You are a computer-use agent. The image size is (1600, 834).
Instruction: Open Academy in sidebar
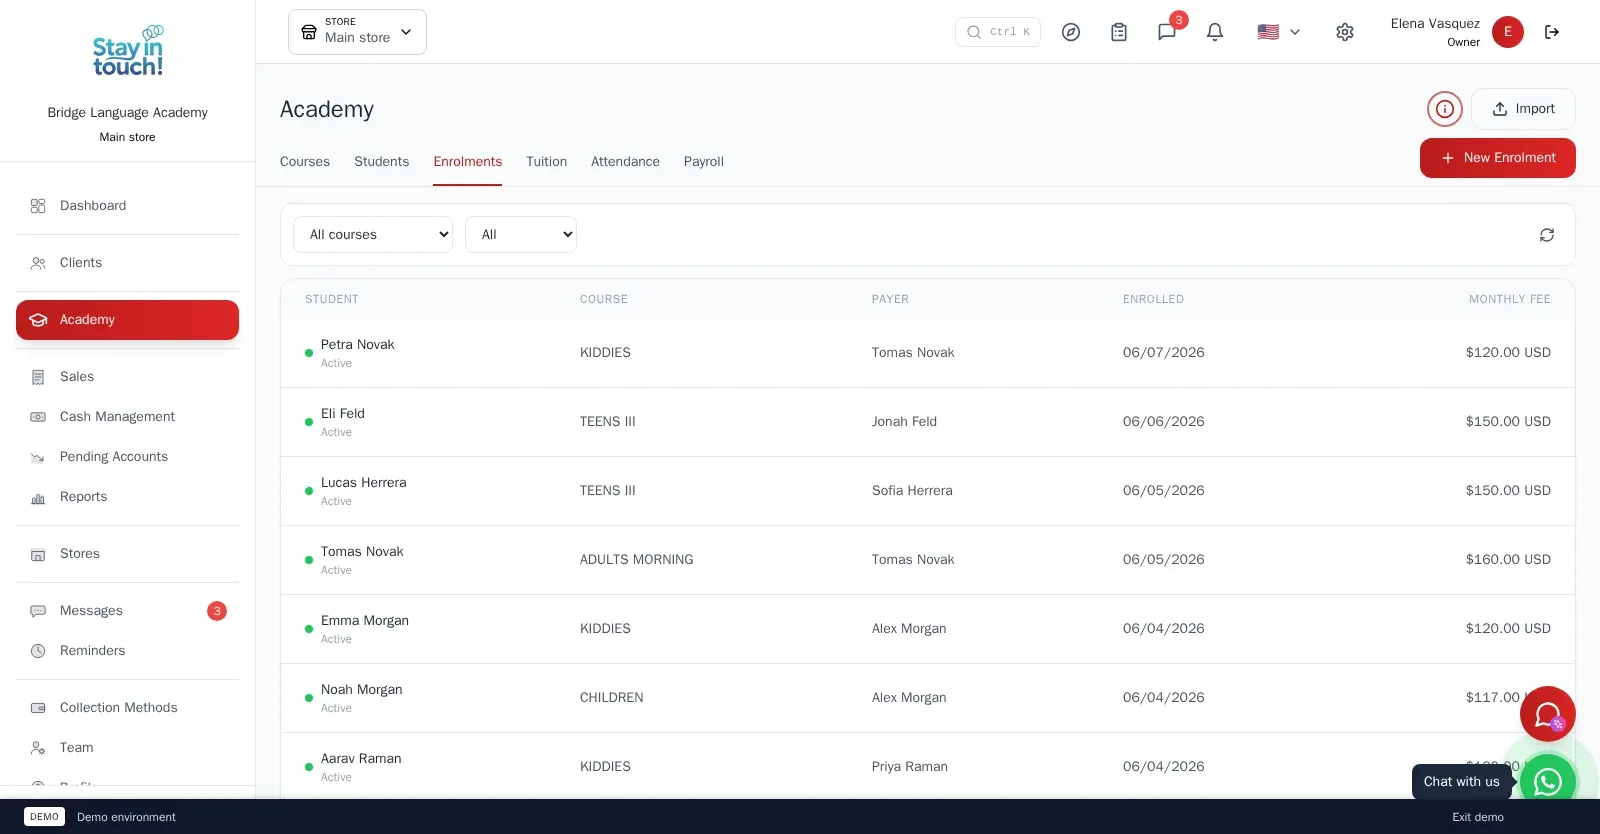pos(128,320)
